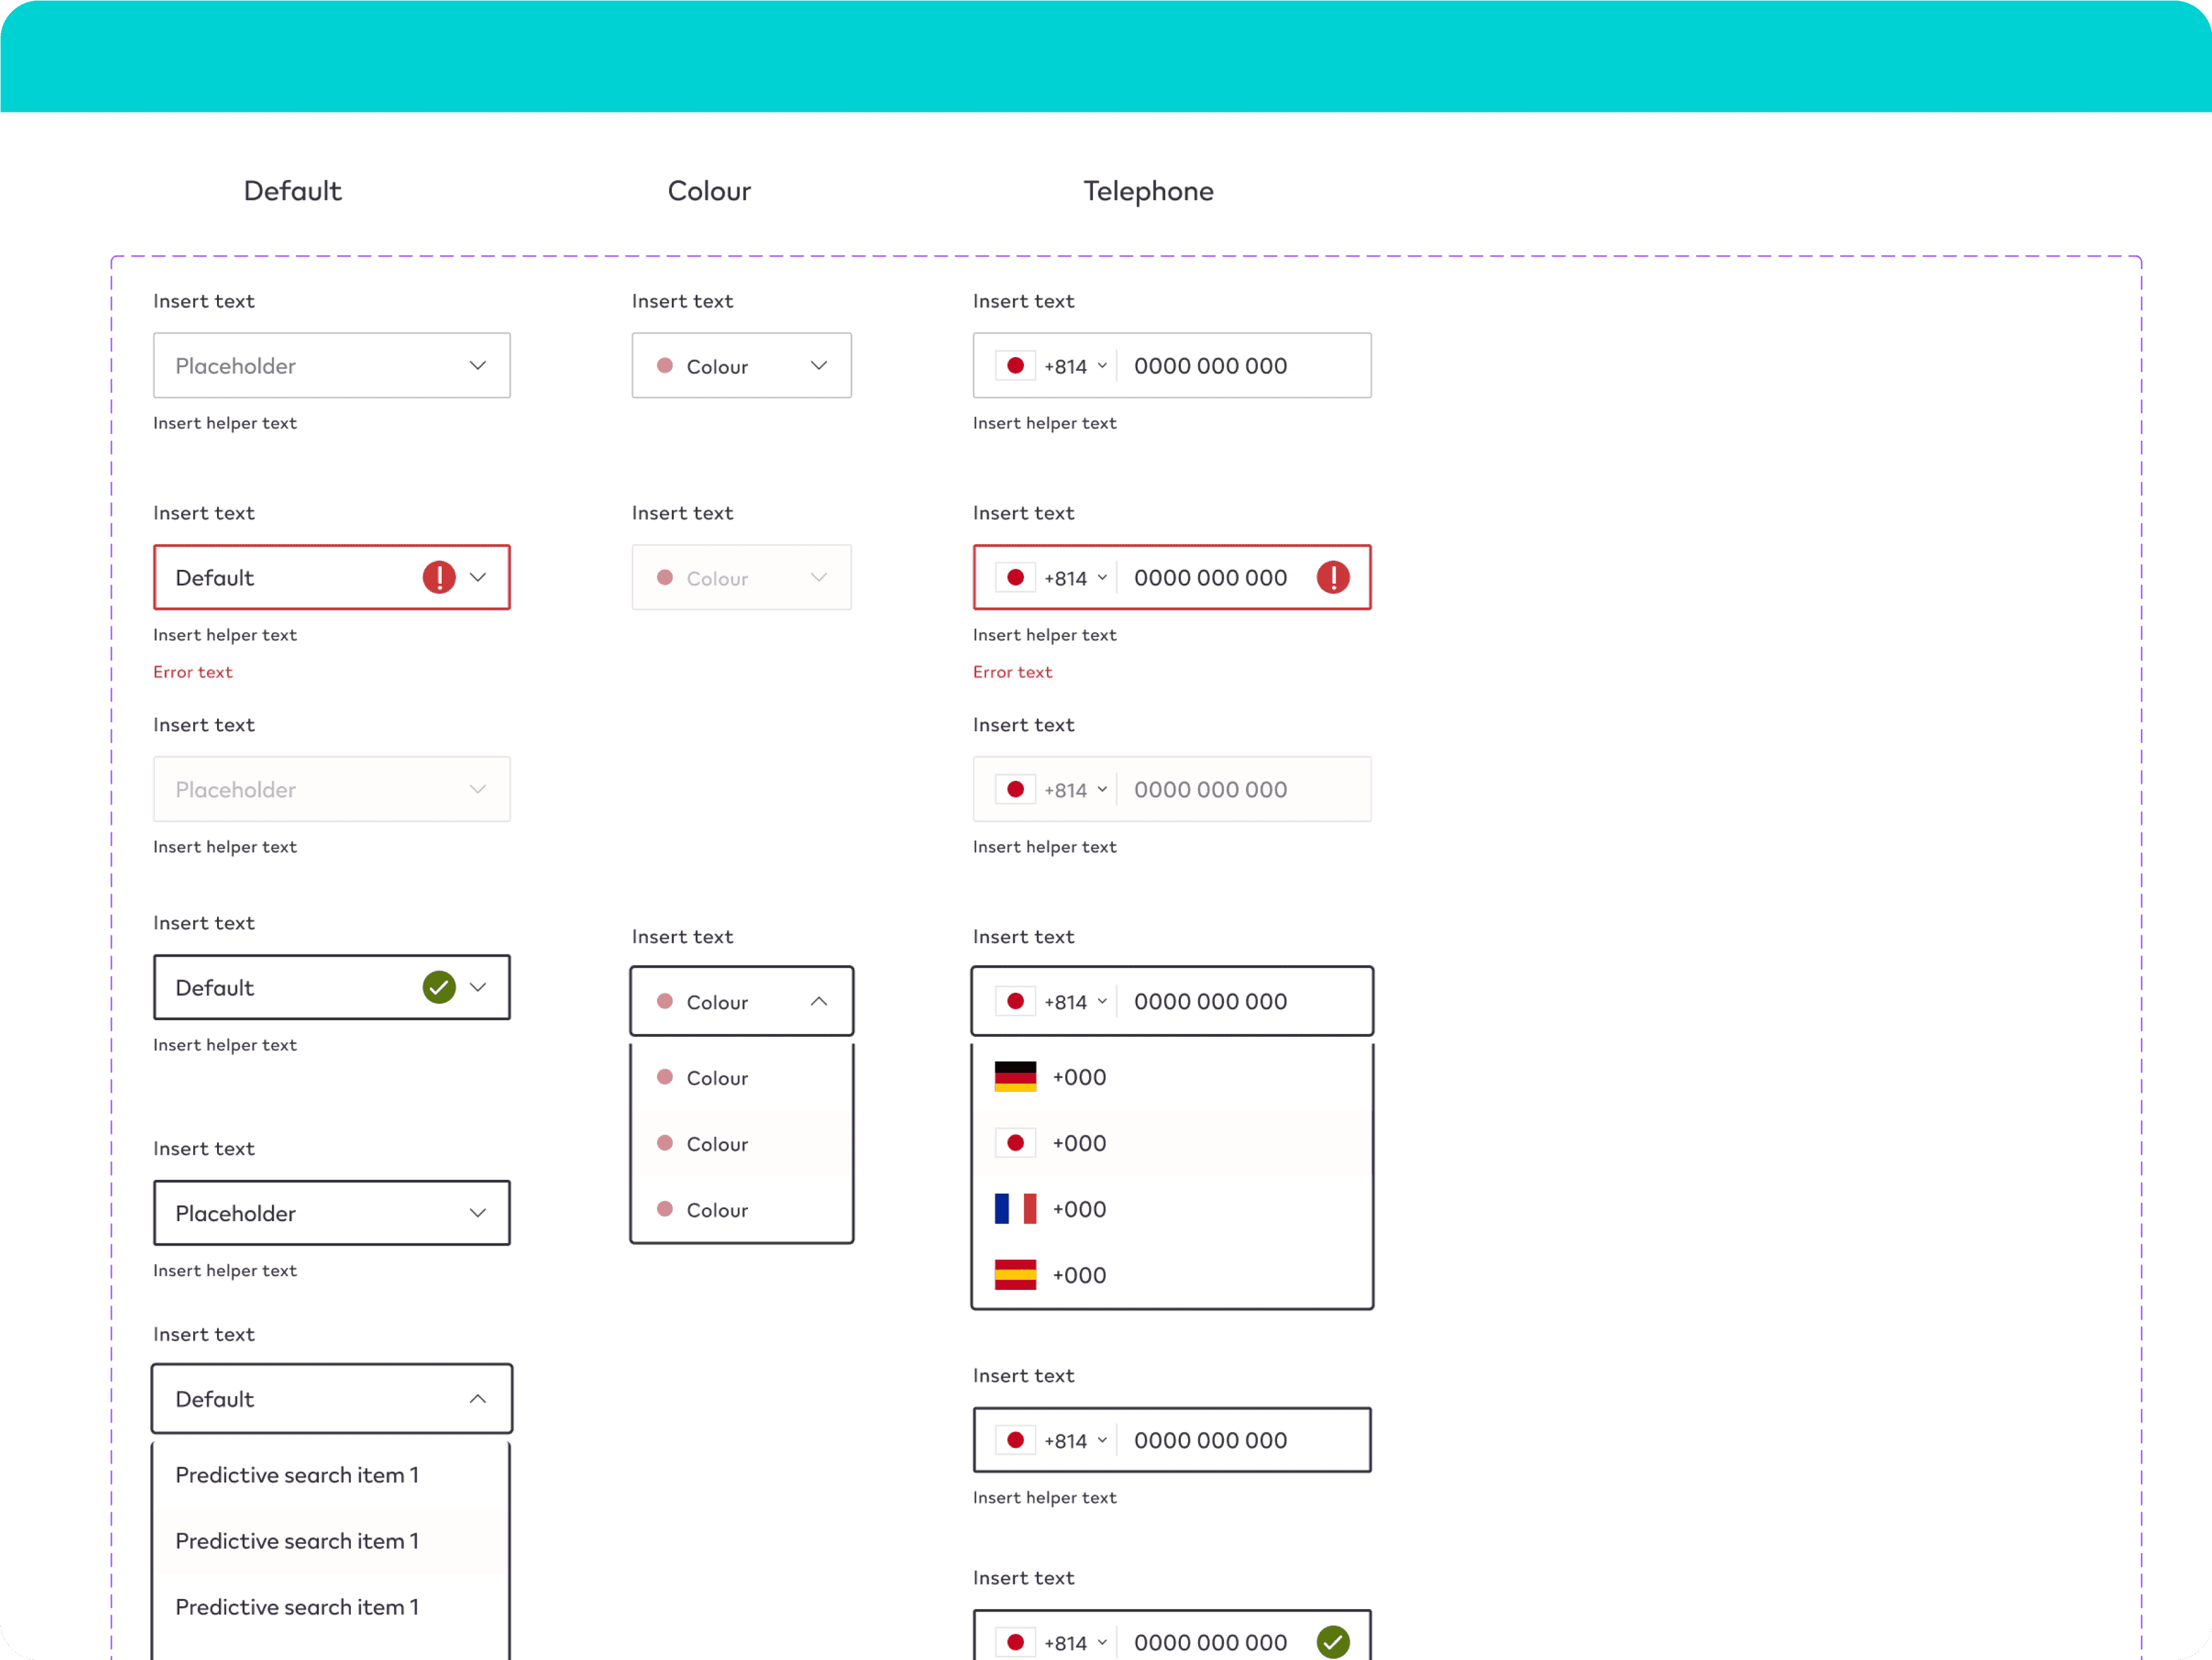Click the pink colour dot in the expanded Colour header
The image size is (2212, 1660).
(665, 1001)
